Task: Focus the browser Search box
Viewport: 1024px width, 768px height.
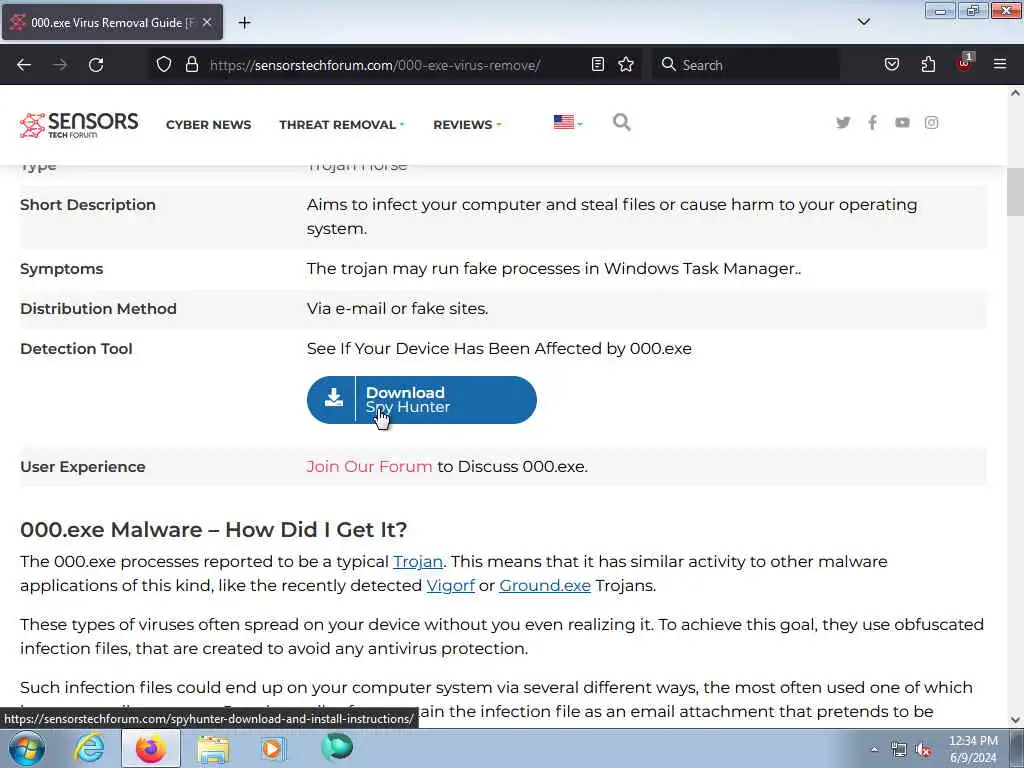Action: tap(746, 65)
